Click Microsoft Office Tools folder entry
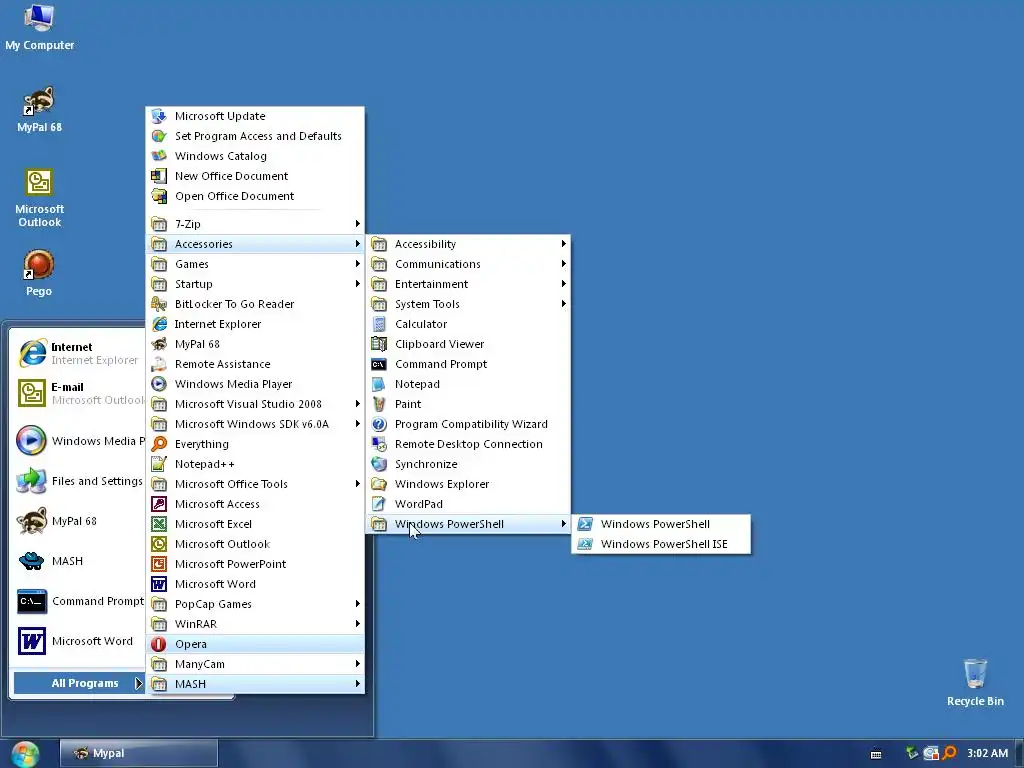Image resolution: width=1024 pixels, height=768 pixels. click(x=255, y=484)
